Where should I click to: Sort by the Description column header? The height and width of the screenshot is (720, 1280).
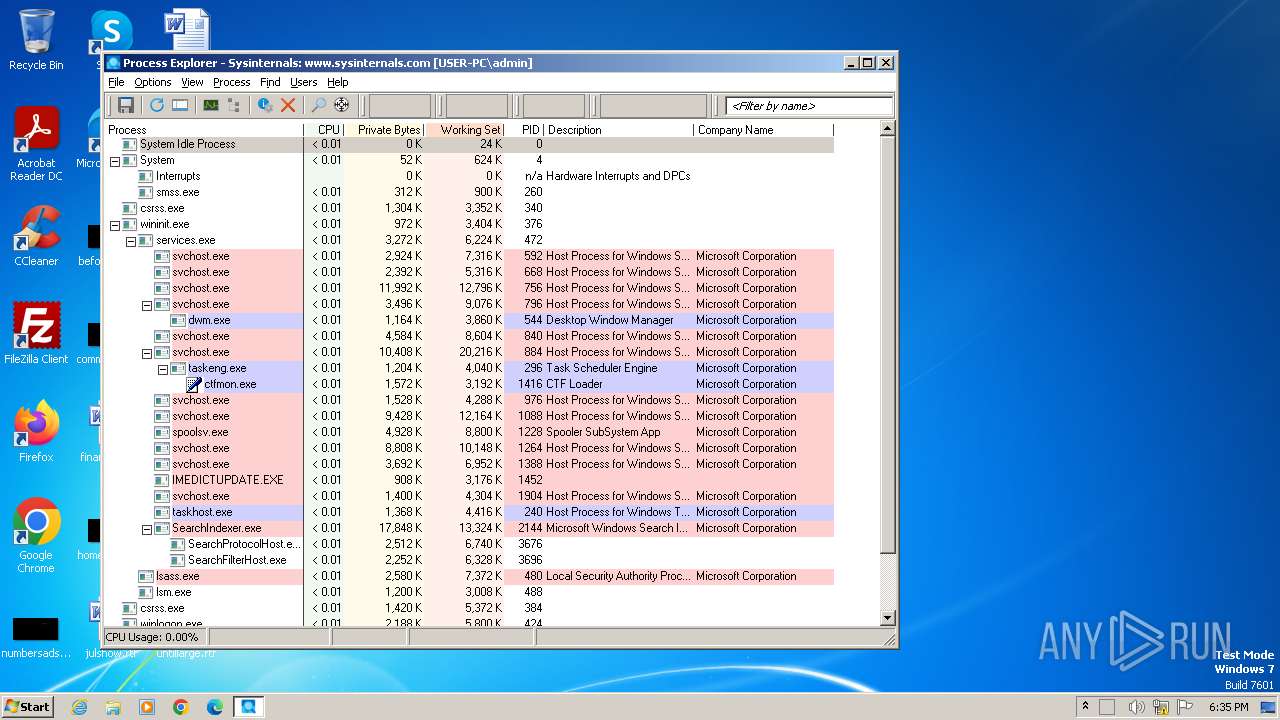pyautogui.click(x=618, y=130)
